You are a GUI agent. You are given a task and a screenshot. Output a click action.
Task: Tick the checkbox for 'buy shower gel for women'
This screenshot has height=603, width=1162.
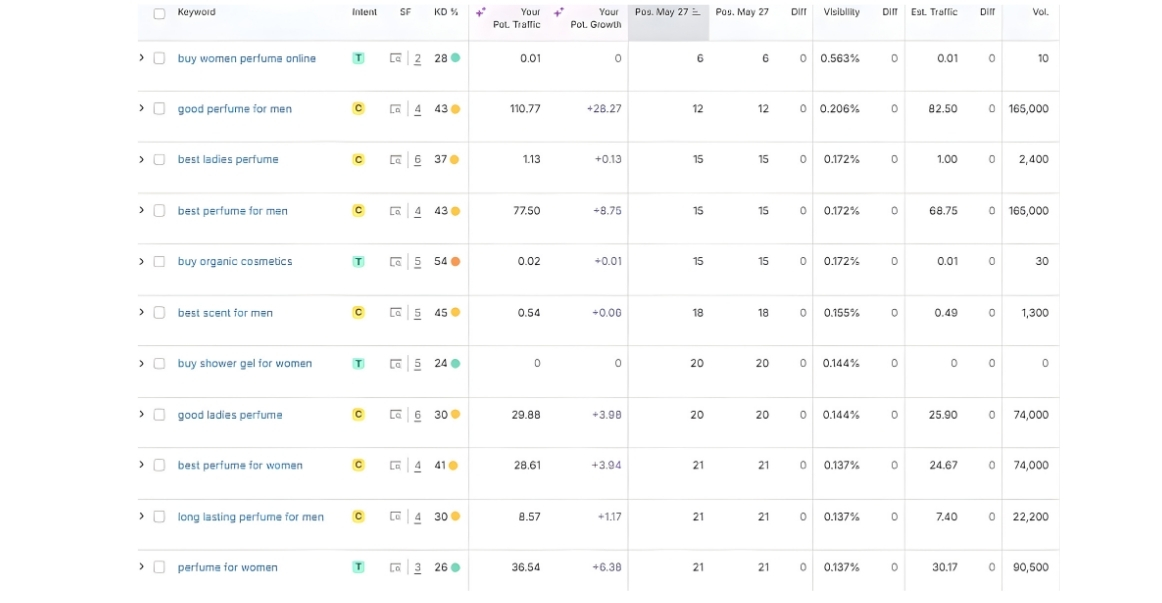tap(159, 364)
